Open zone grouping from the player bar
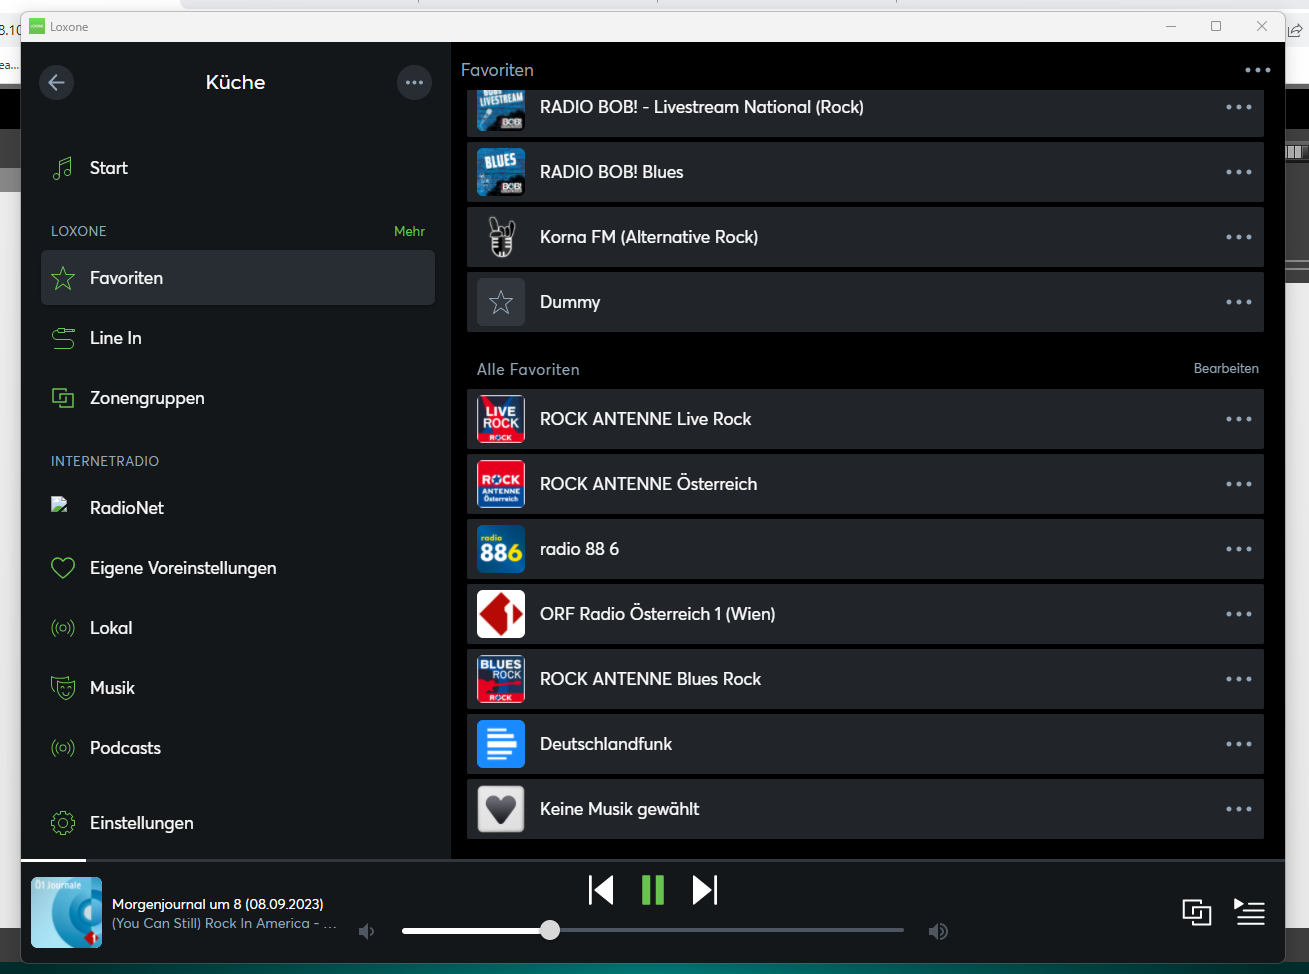The image size is (1309, 974). pyautogui.click(x=1197, y=912)
